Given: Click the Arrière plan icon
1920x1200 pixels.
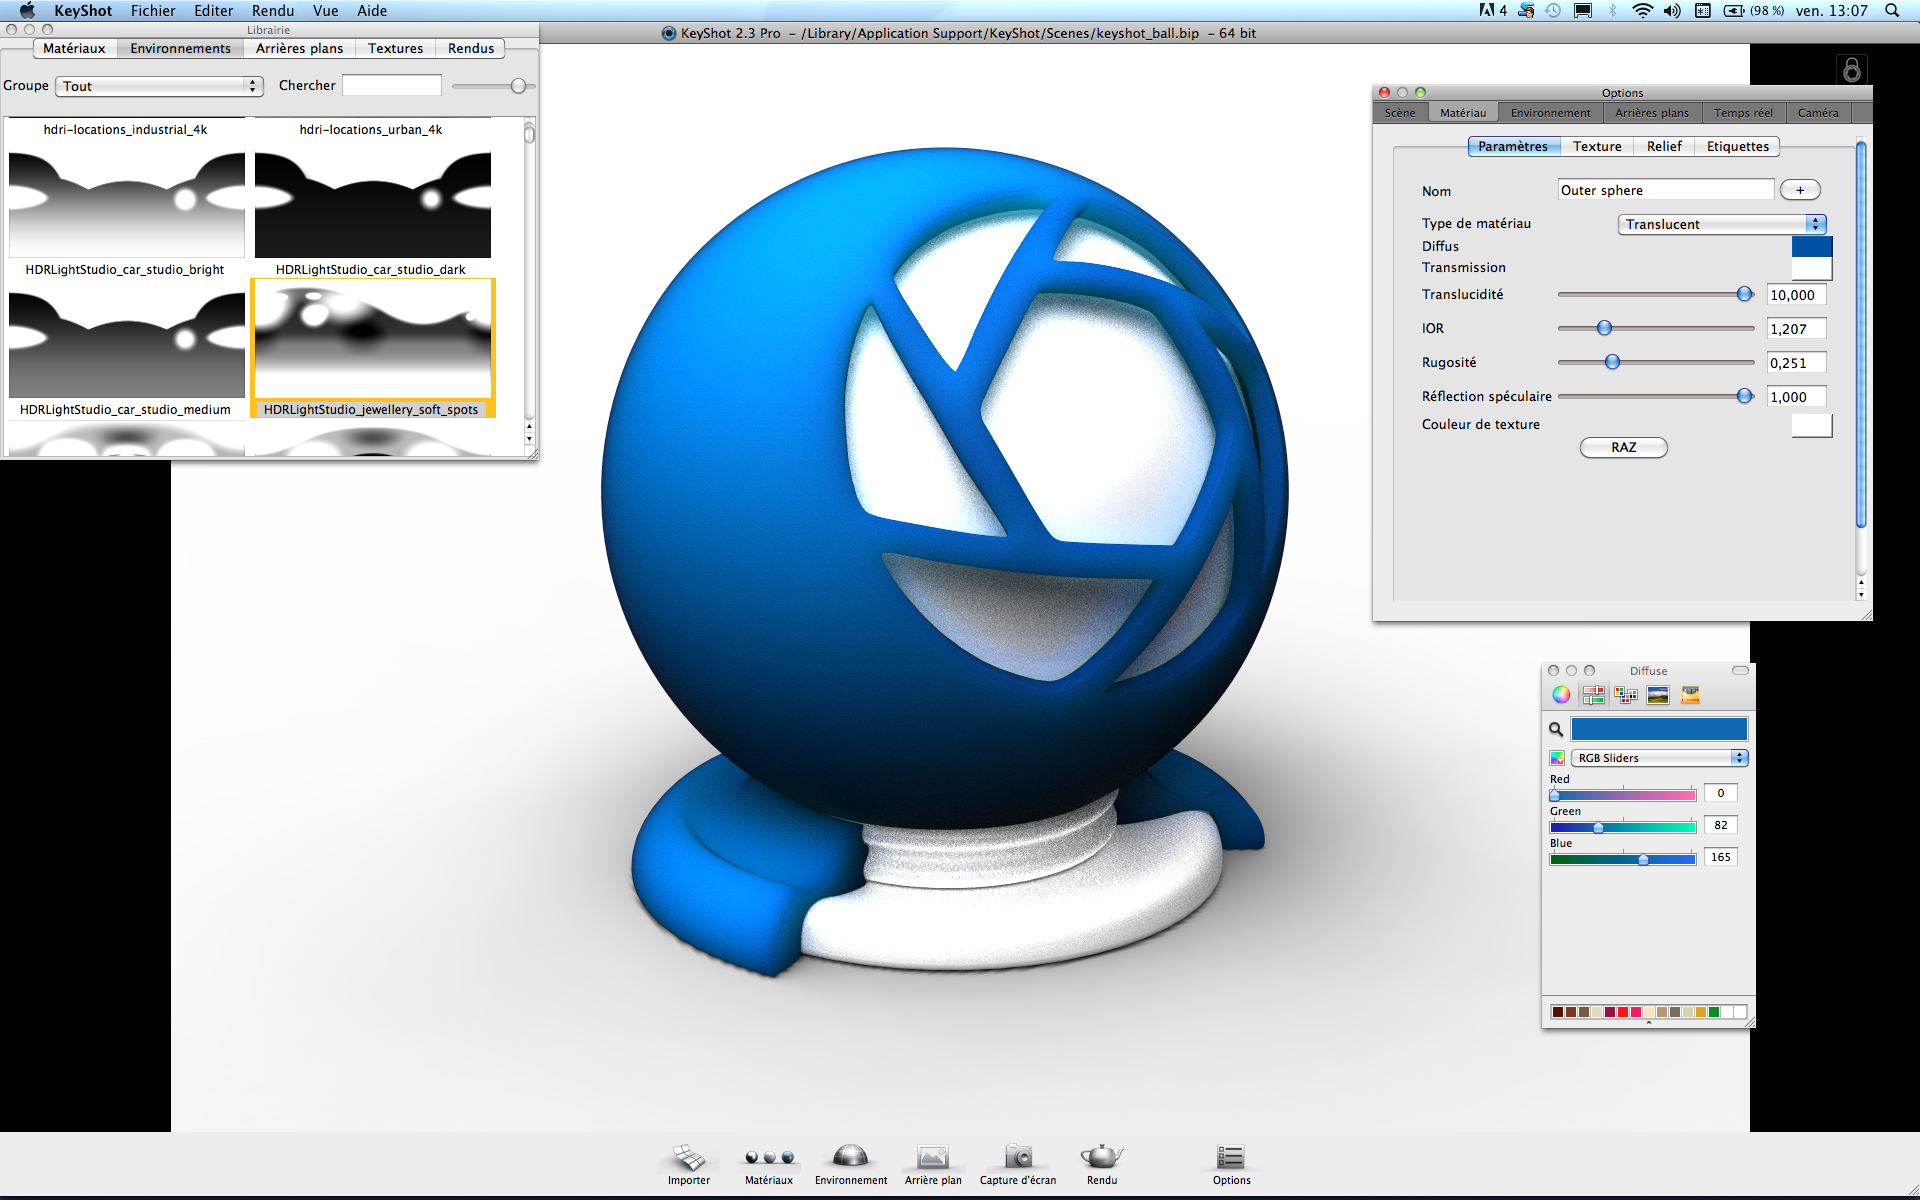Looking at the screenshot, I should (x=932, y=1158).
